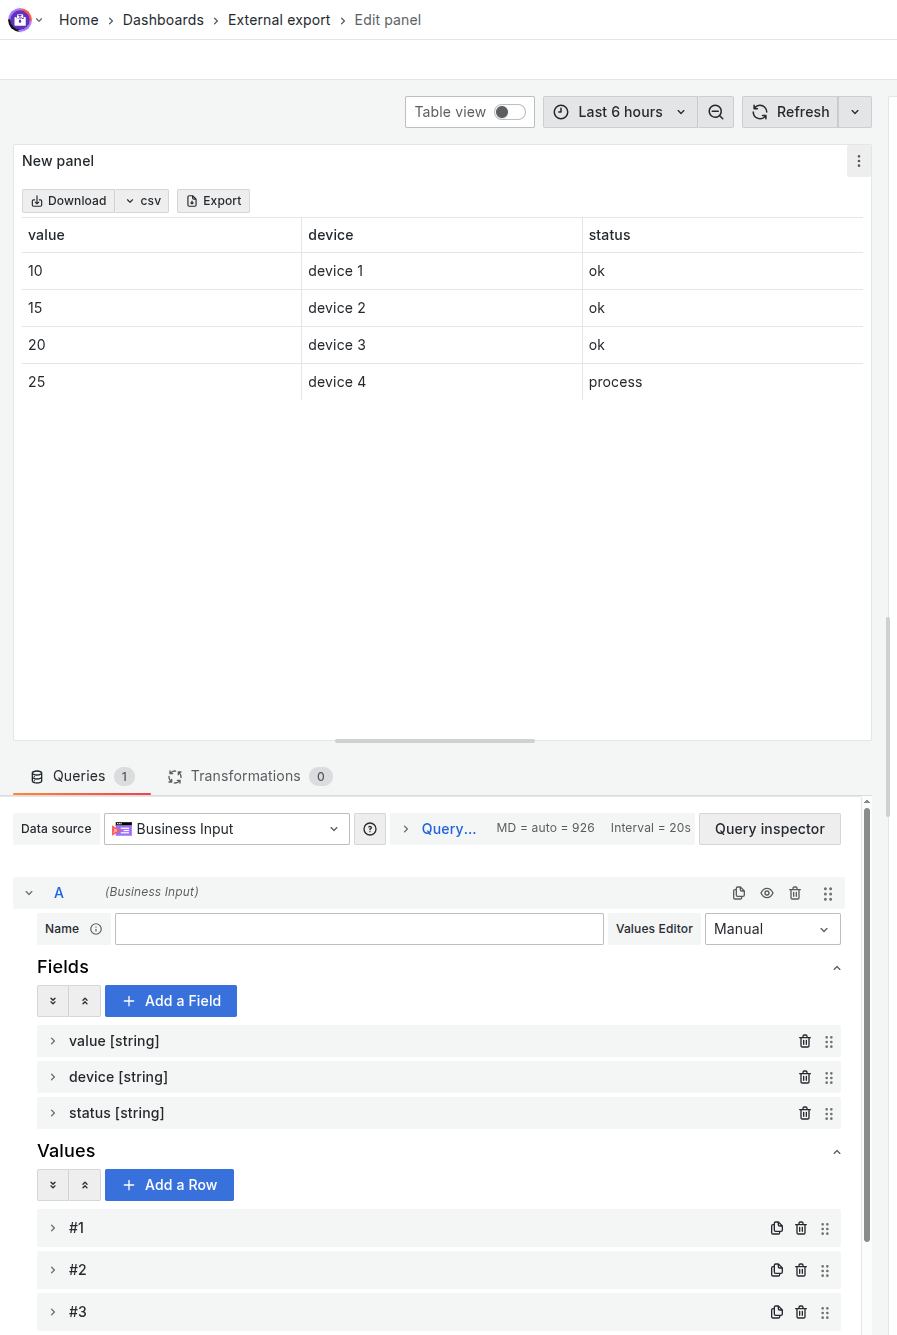Click the Add a Field button
This screenshot has height=1335, width=897.
(171, 1001)
